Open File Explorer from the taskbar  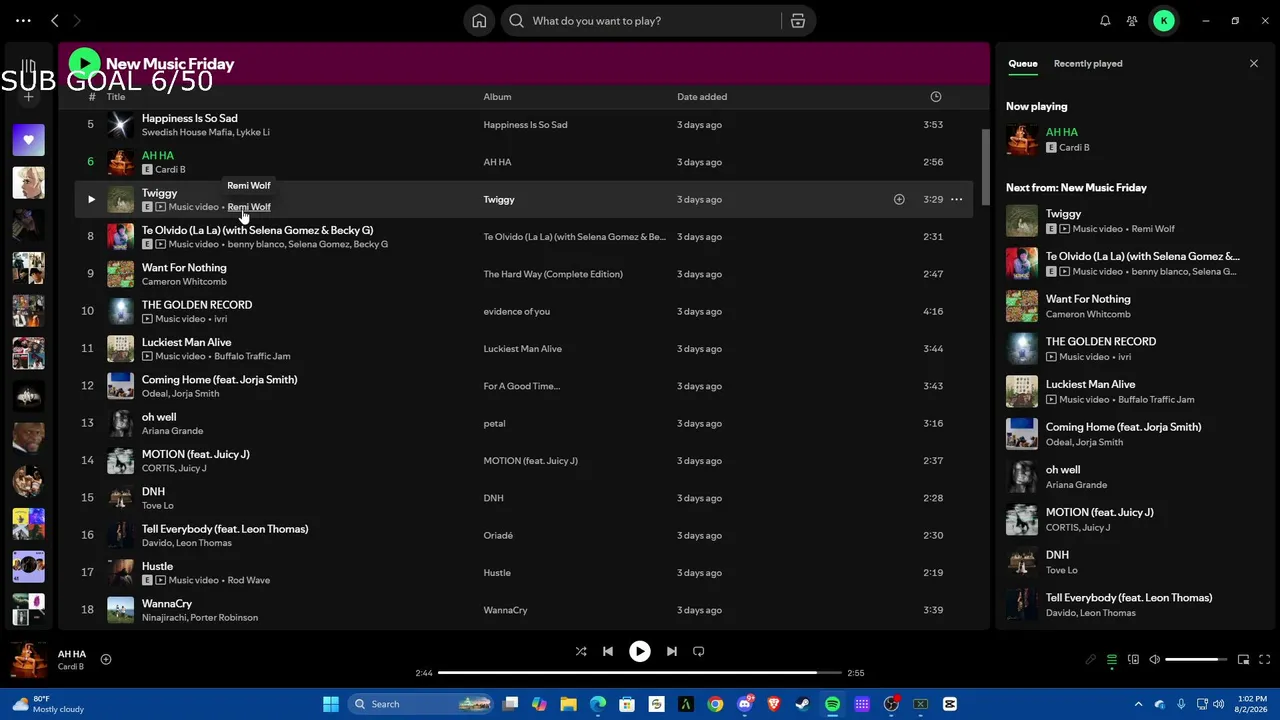click(x=568, y=704)
